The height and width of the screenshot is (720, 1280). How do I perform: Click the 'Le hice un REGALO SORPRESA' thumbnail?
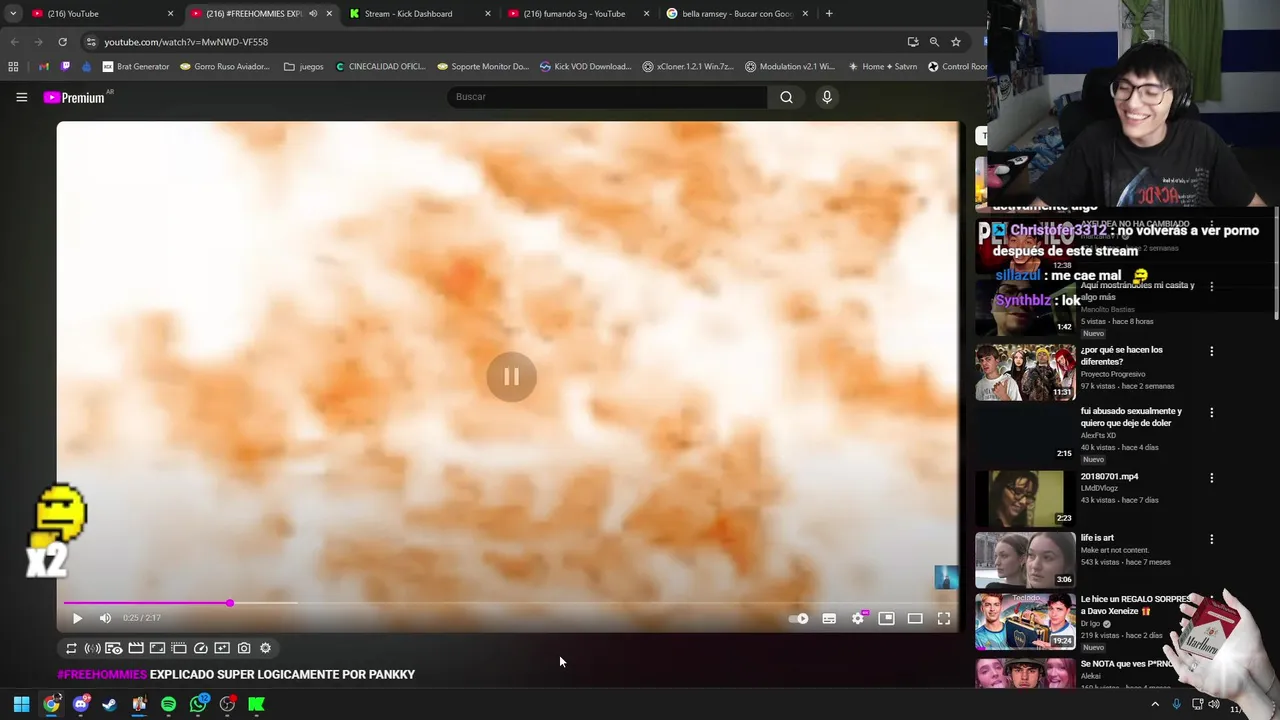coord(1025,621)
